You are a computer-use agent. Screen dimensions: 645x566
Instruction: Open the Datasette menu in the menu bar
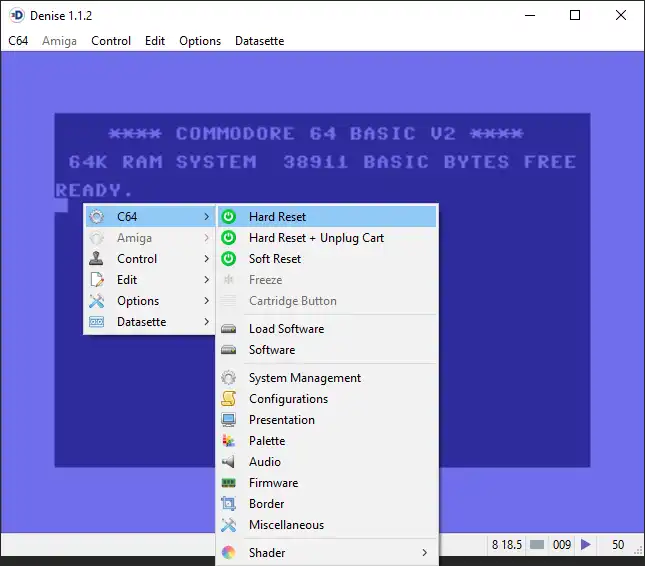[x=260, y=41]
